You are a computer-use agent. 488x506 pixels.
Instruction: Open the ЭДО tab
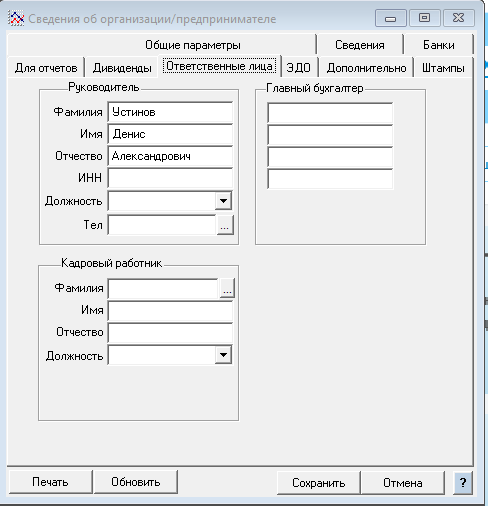coord(299,68)
